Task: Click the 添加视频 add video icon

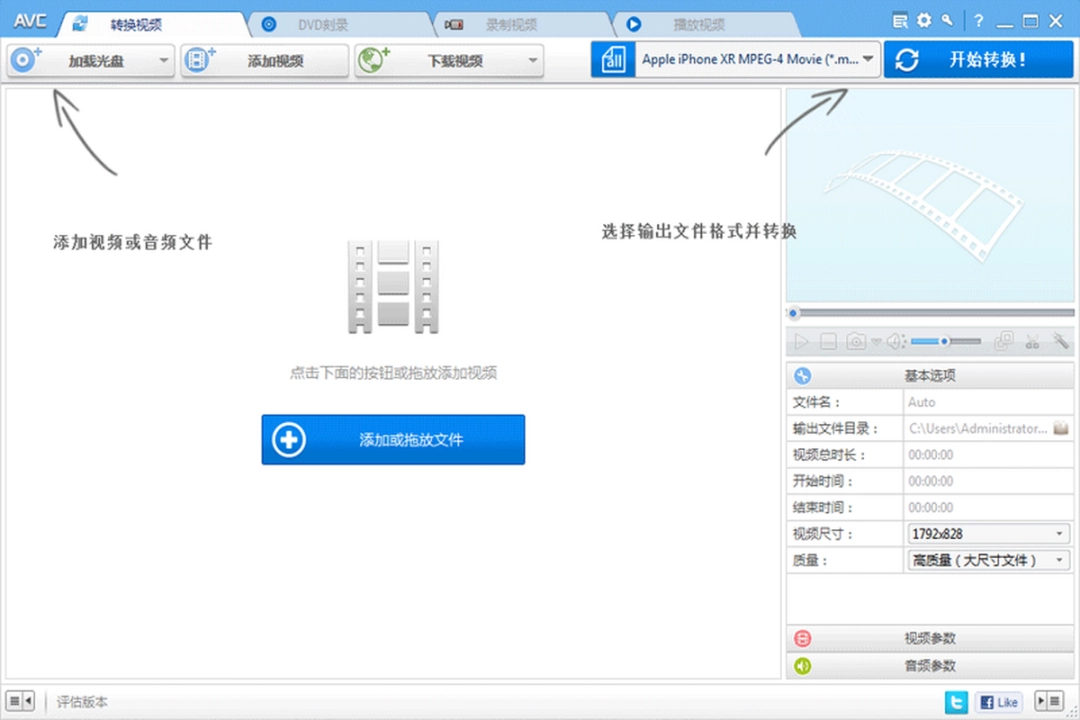Action: 200,60
